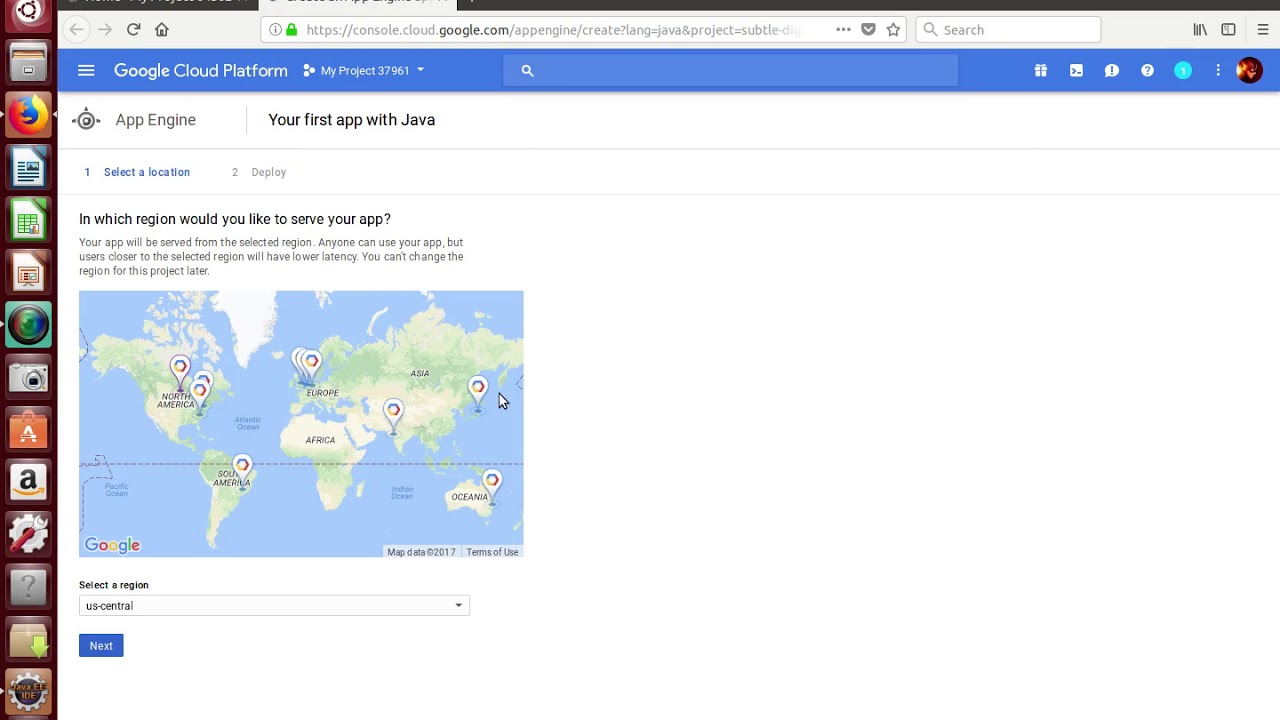Switch to step 1 Select a location

tap(137, 172)
